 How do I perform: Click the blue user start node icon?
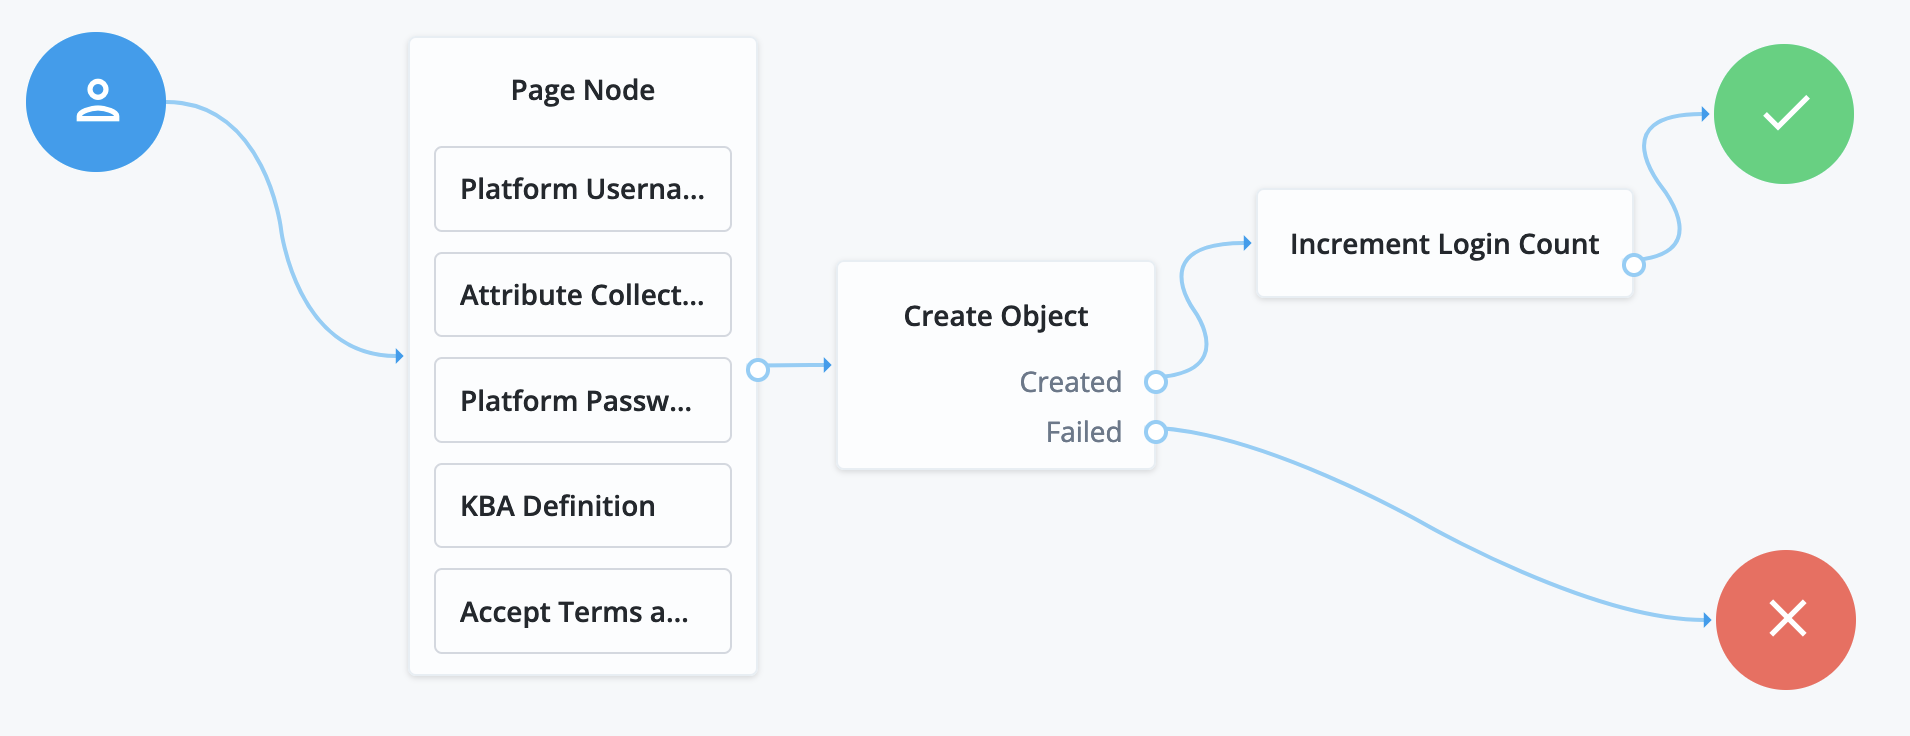96,102
